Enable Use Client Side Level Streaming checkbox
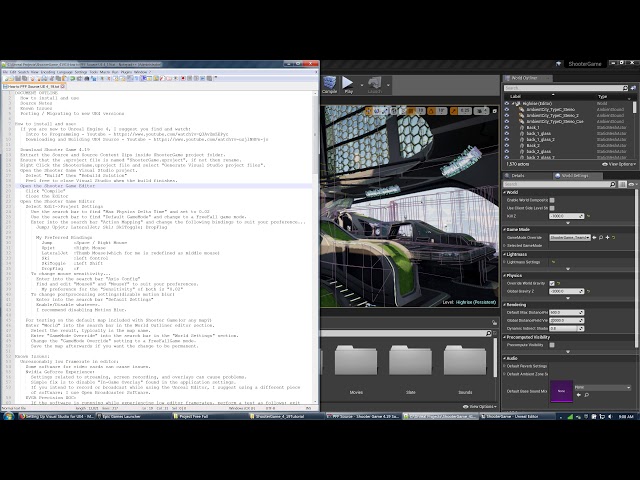This screenshot has width=640, height=480. click(x=552, y=208)
